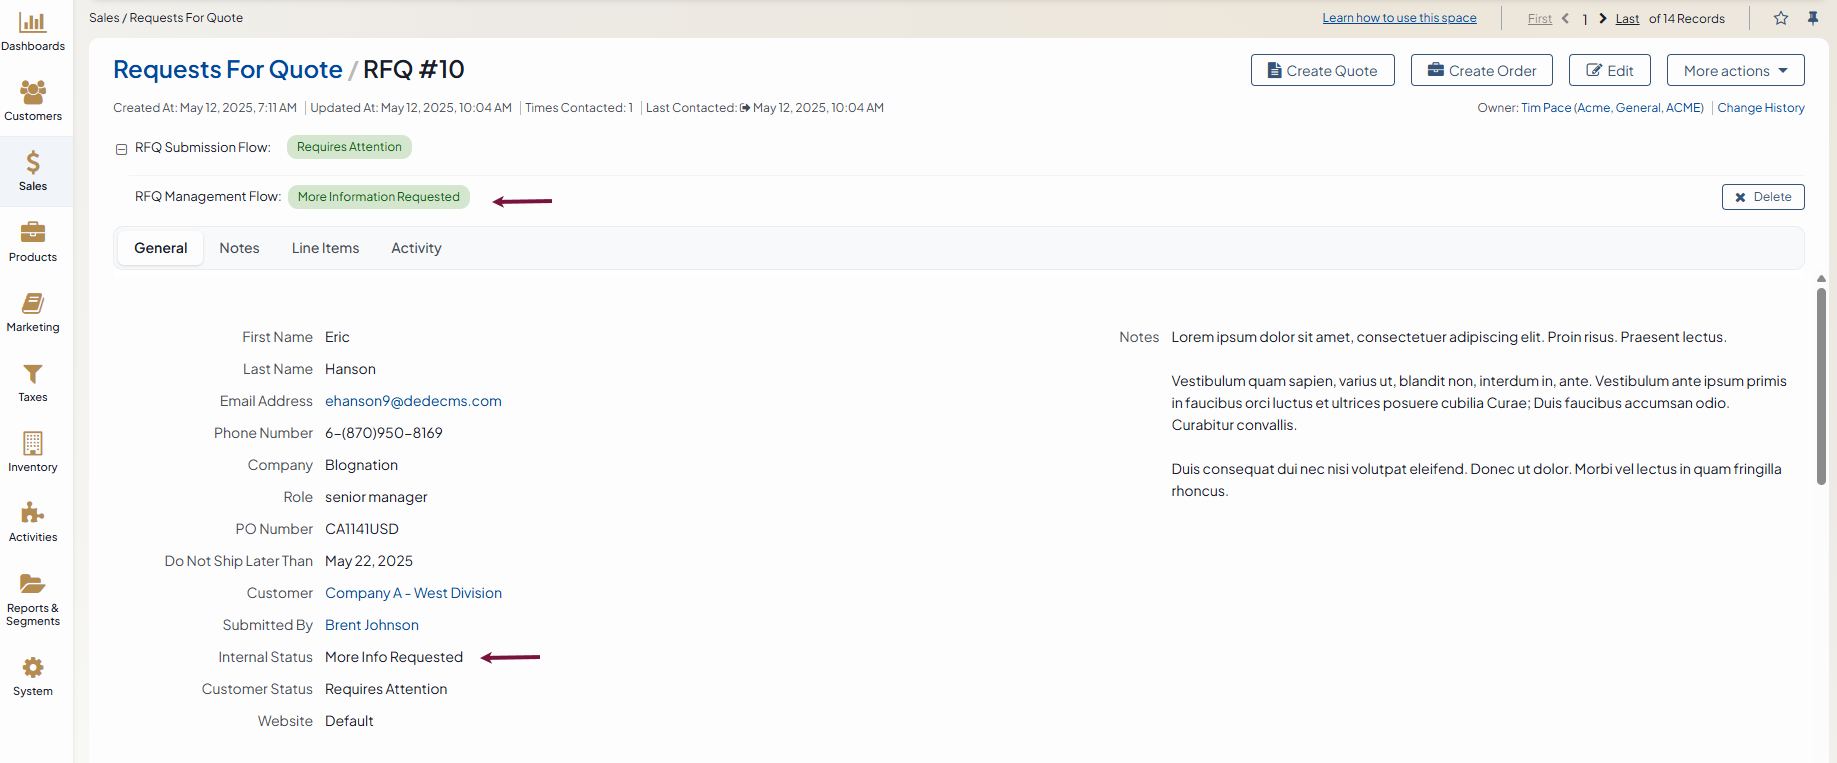This screenshot has width=1837, height=763.
Task: Select Internal Status value More Info Requested
Action: 394,657
